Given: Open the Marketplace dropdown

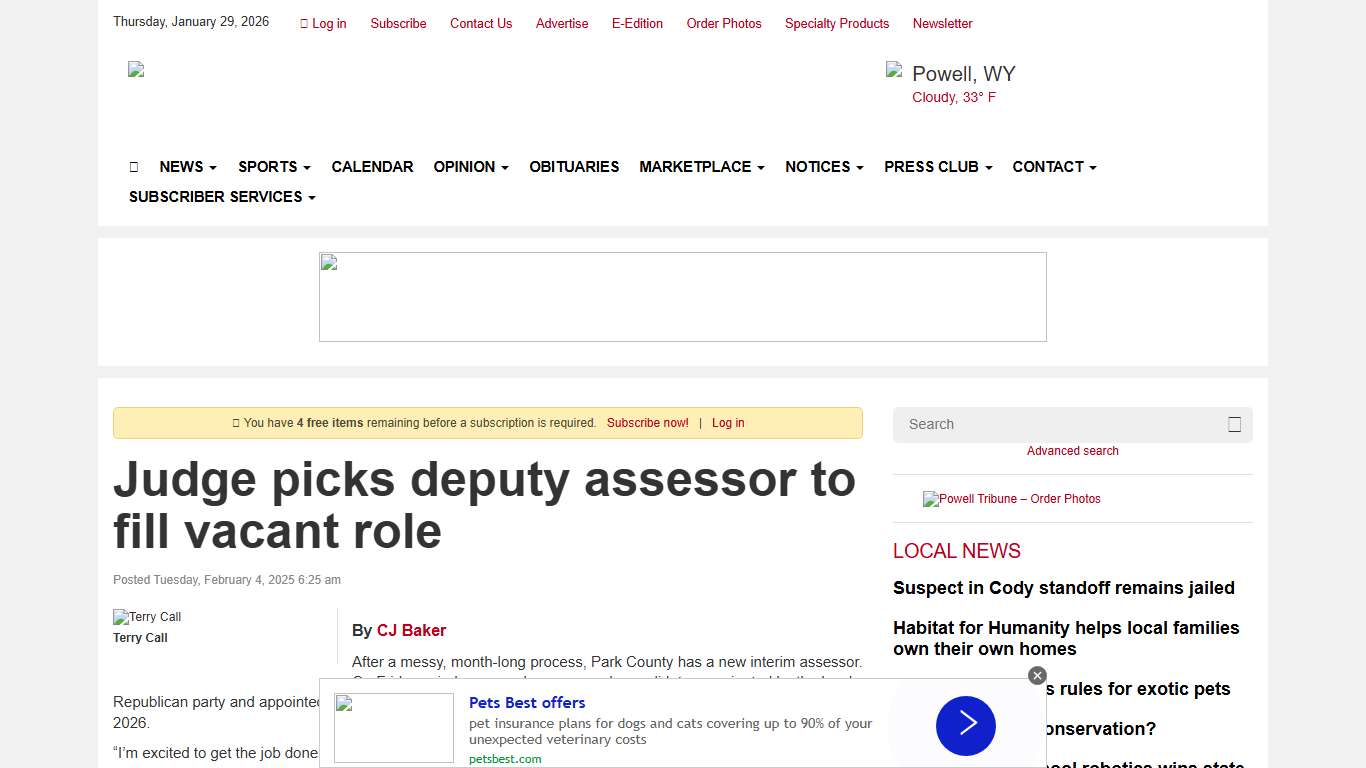Looking at the screenshot, I should pos(701,167).
